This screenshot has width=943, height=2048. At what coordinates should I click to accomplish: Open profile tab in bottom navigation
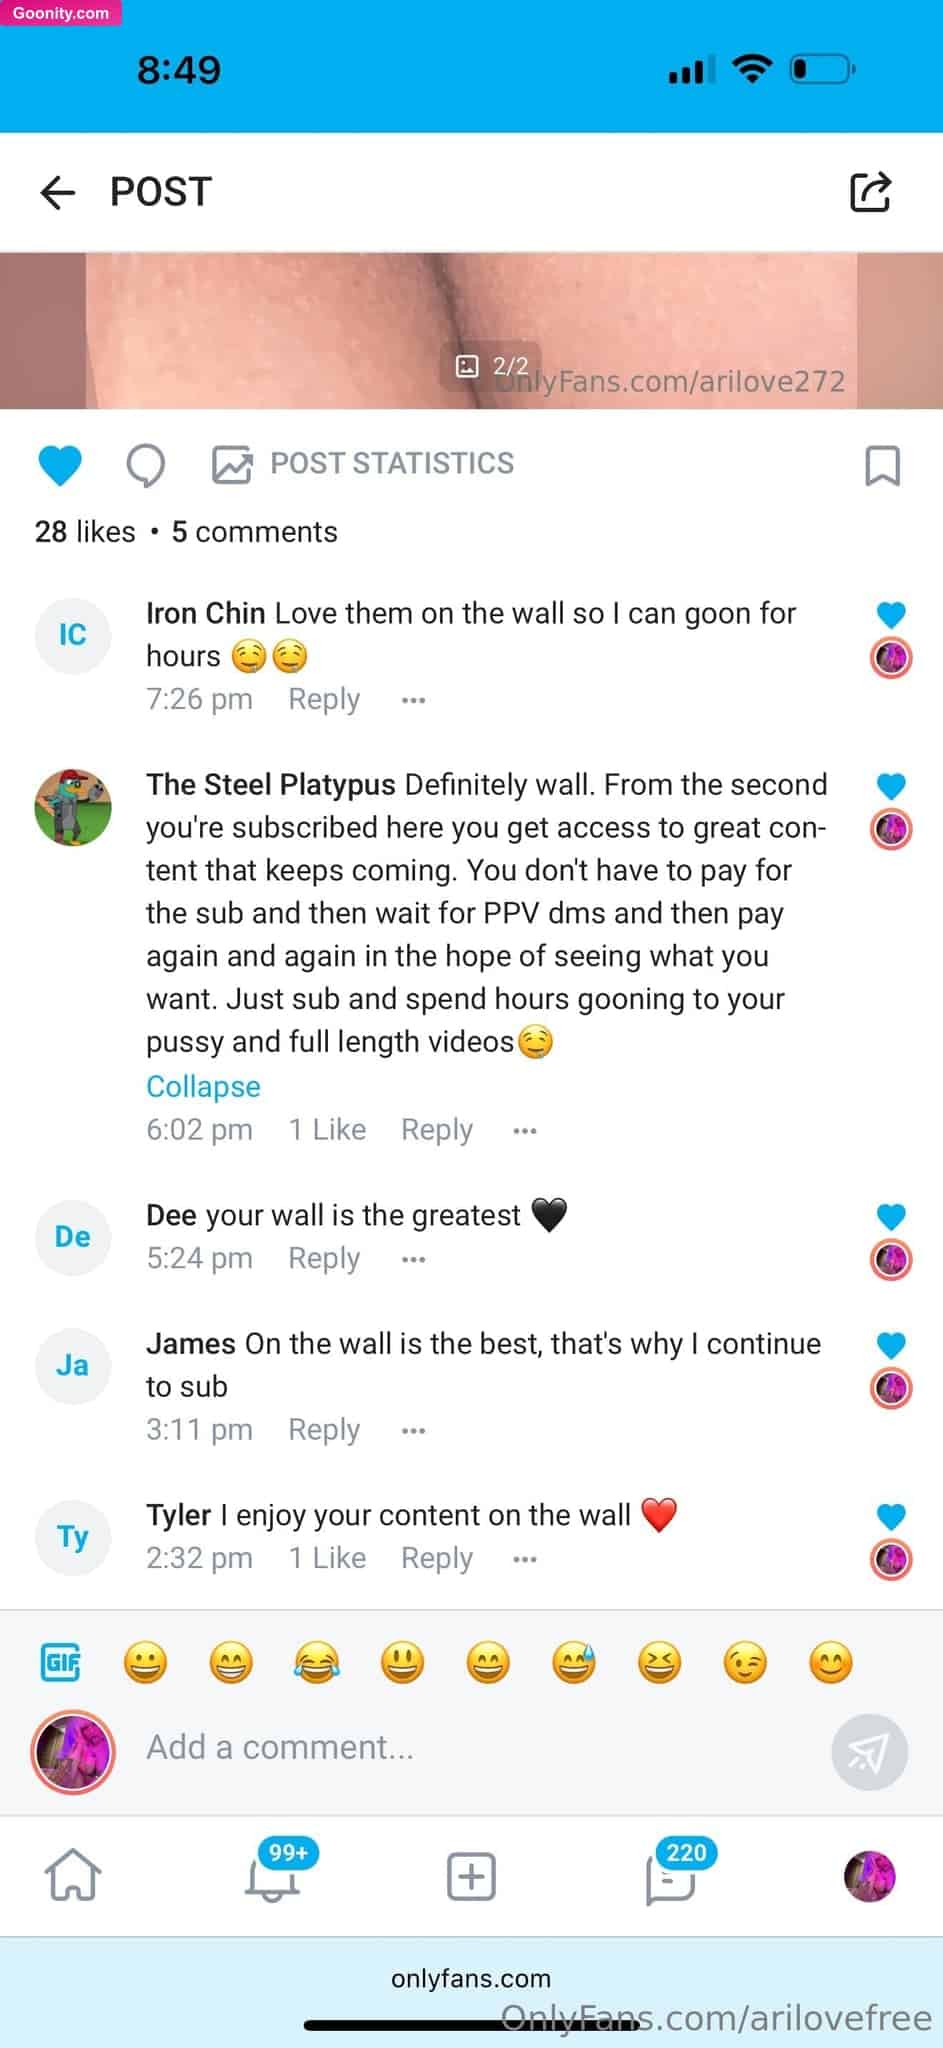(869, 1875)
